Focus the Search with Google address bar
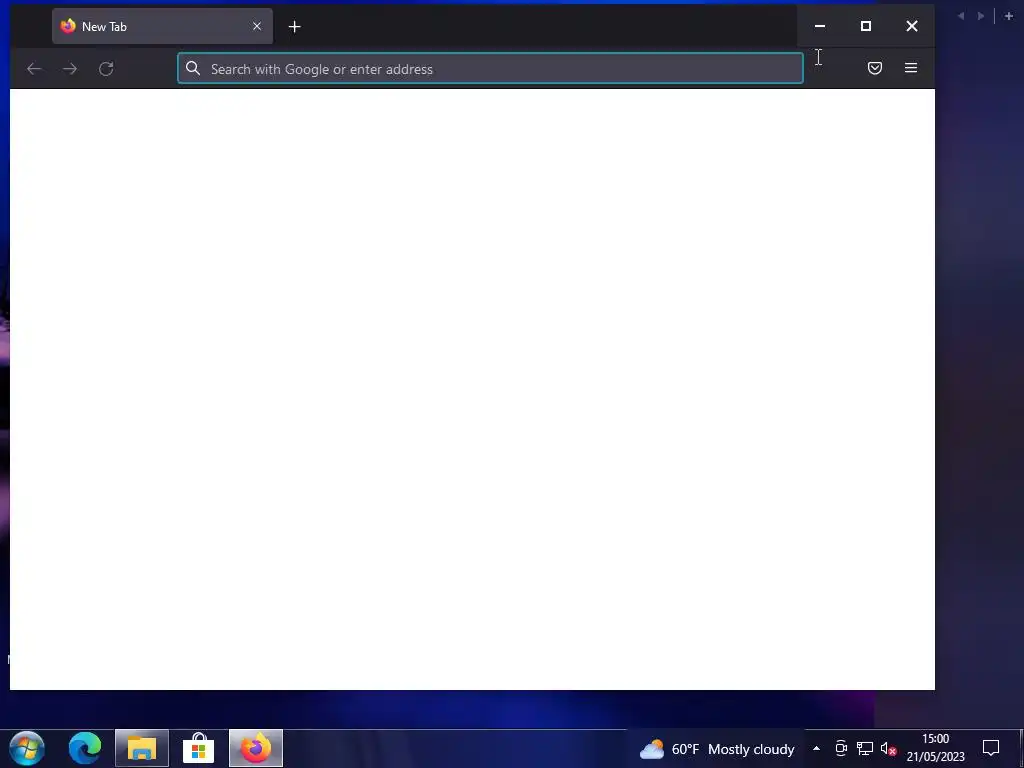1024x768 pixels. [x=490, y=69]
